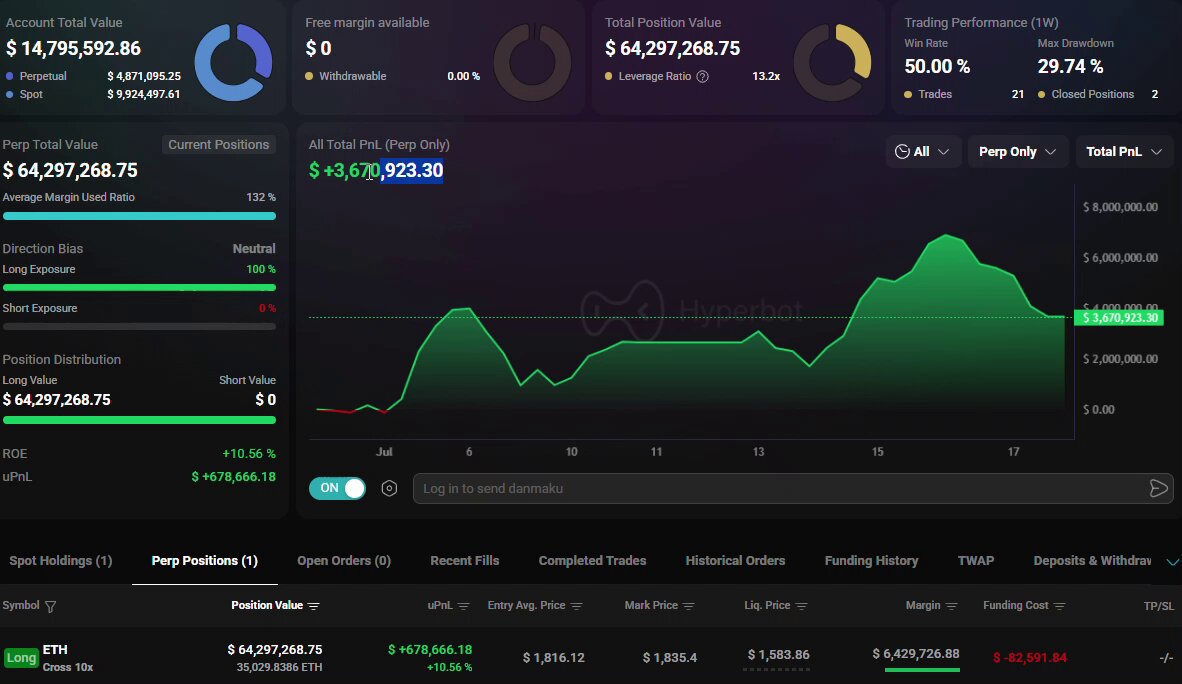Sort by Mark Price column icon

coord(688,606)
